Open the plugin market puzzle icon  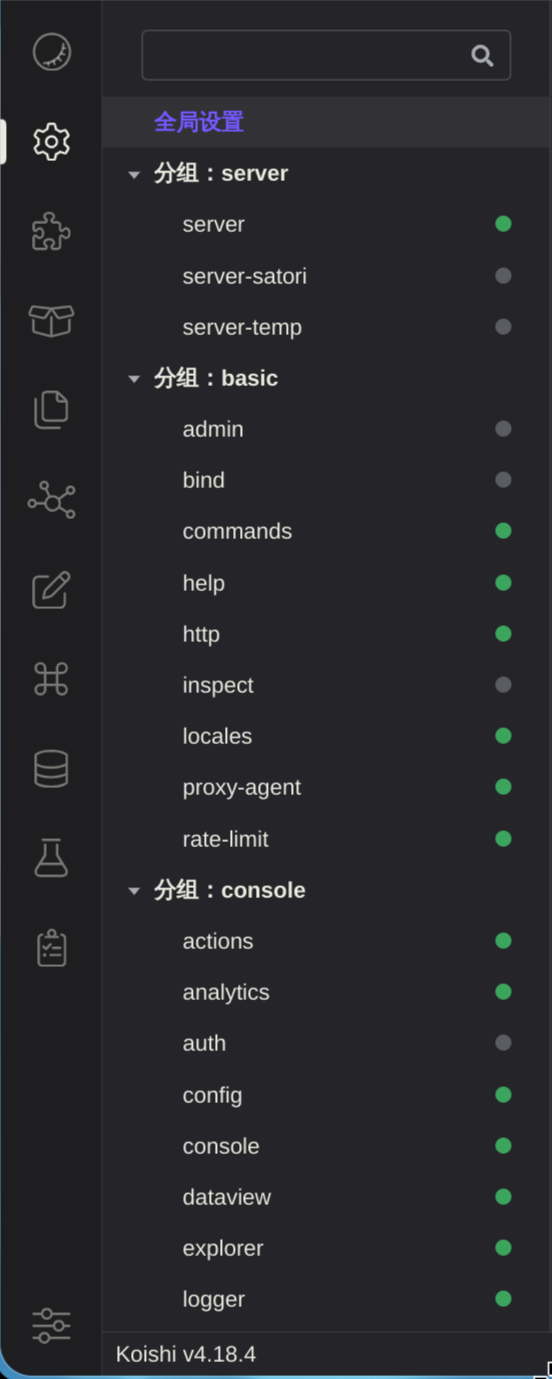[x=51, y=232]
